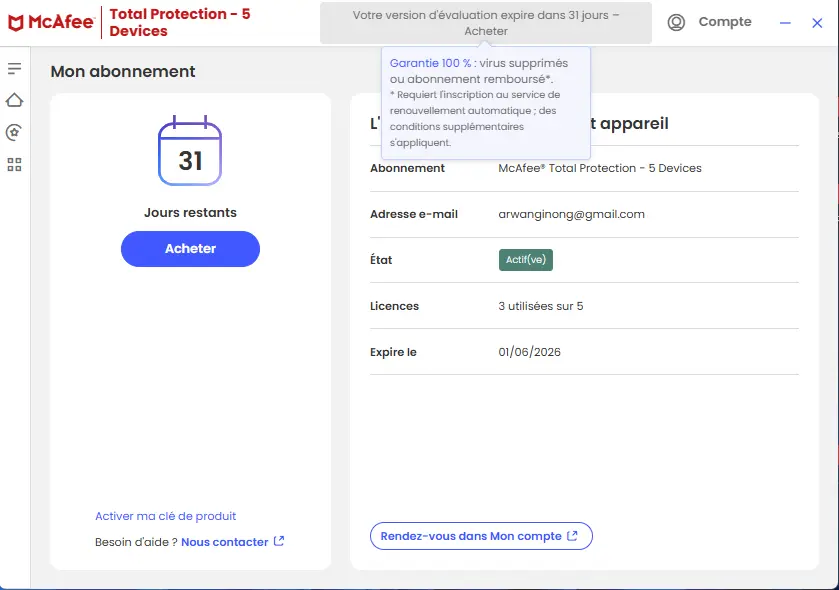Click the text 3 utilisées sur 5

(x=541, y=306)
